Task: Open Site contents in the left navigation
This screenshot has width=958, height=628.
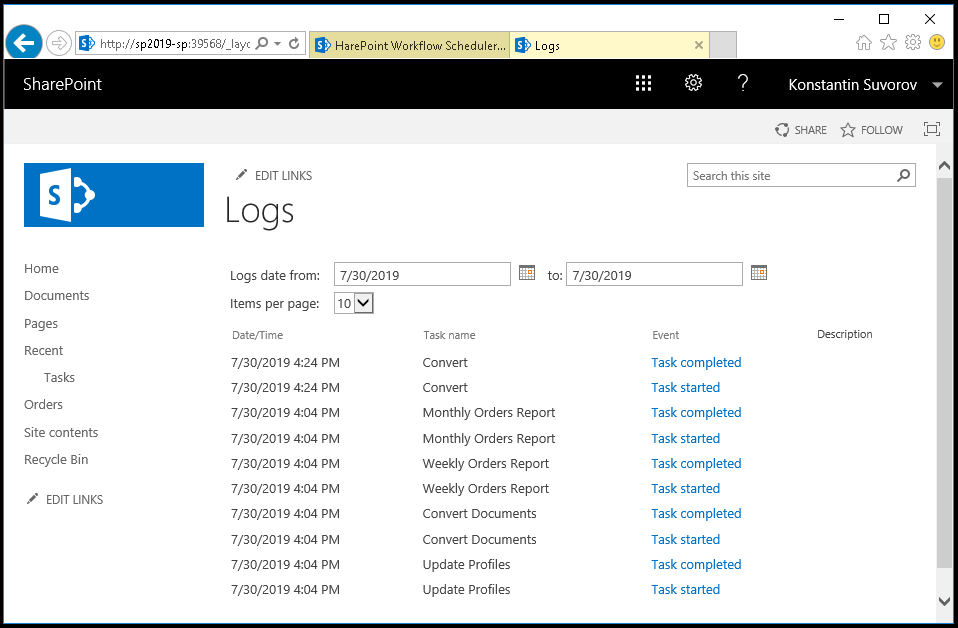Action: click(61, 432)
